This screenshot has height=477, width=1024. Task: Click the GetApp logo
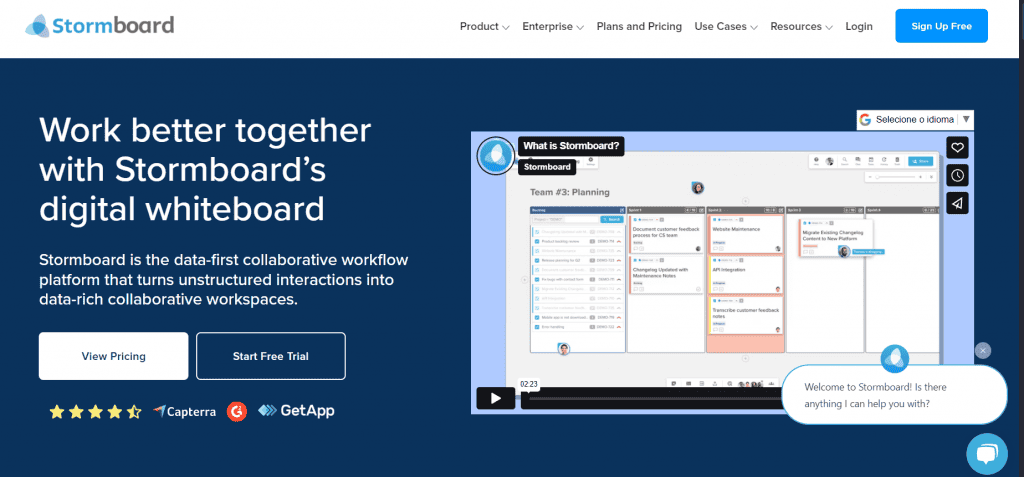tap(296, 411)
